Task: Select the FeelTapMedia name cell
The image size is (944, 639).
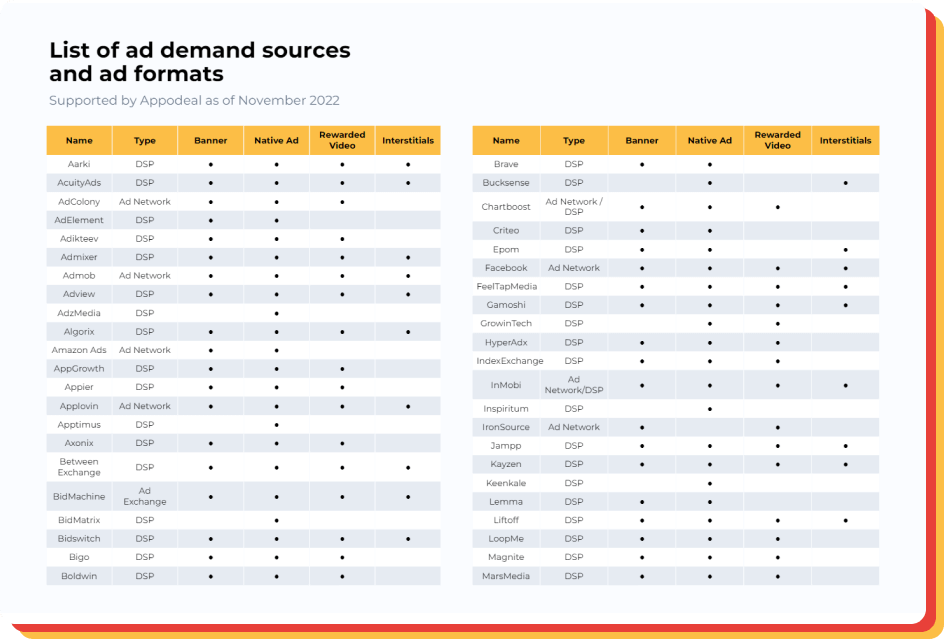Action: 506,287
